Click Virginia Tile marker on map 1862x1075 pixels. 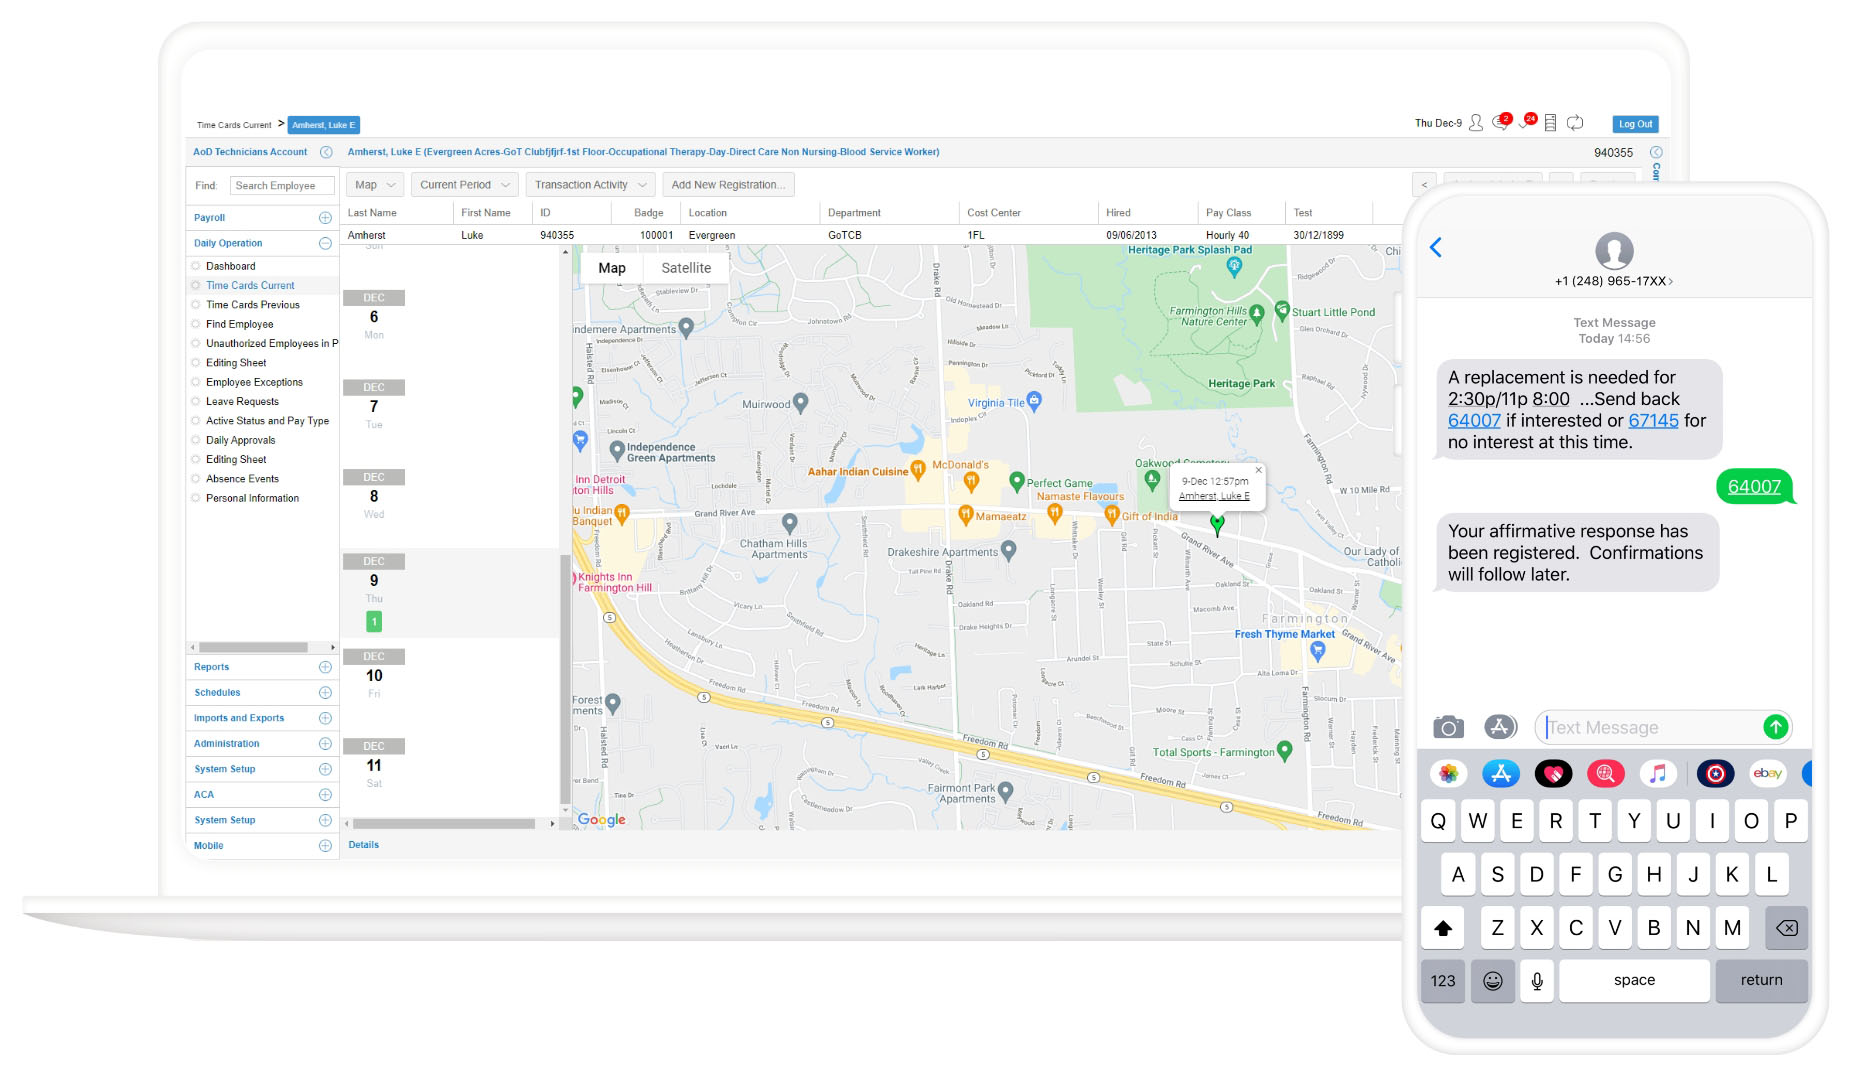pos(1034,401)
